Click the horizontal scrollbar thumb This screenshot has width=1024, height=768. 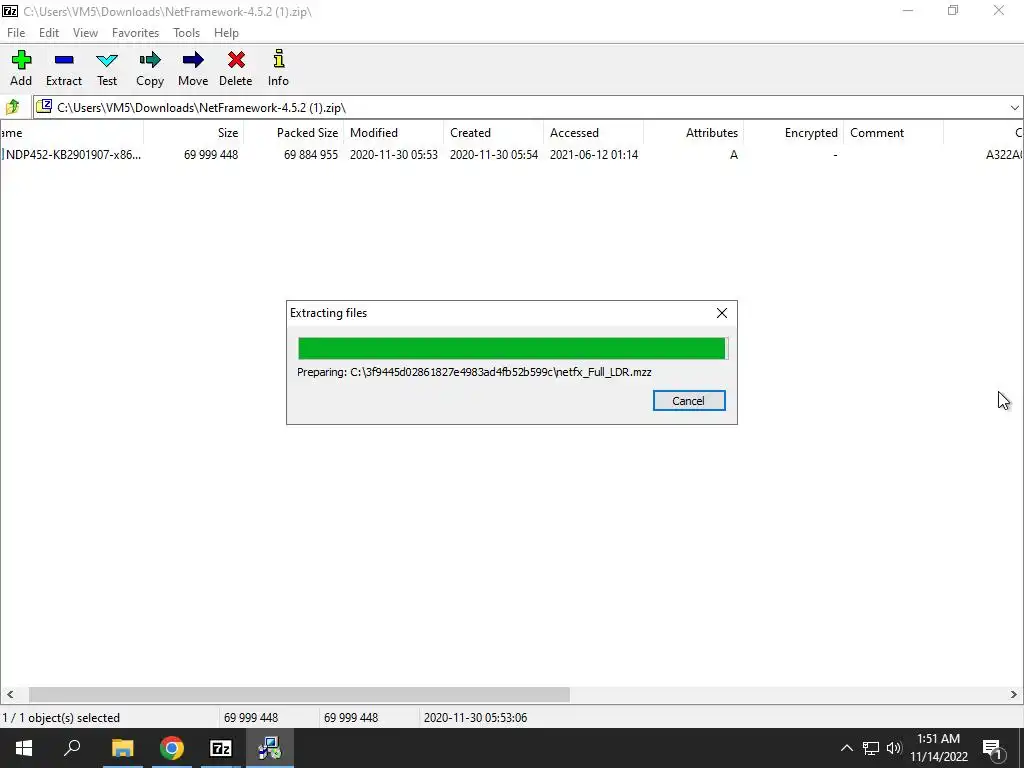point(299,694)
